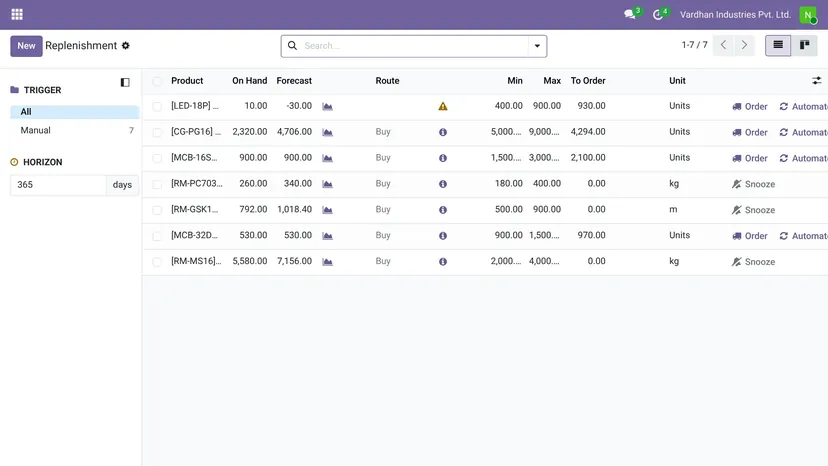The width and height of the screenshot is (828, 466).
Task: Switch to kanban view
Action: click(804, 45)
